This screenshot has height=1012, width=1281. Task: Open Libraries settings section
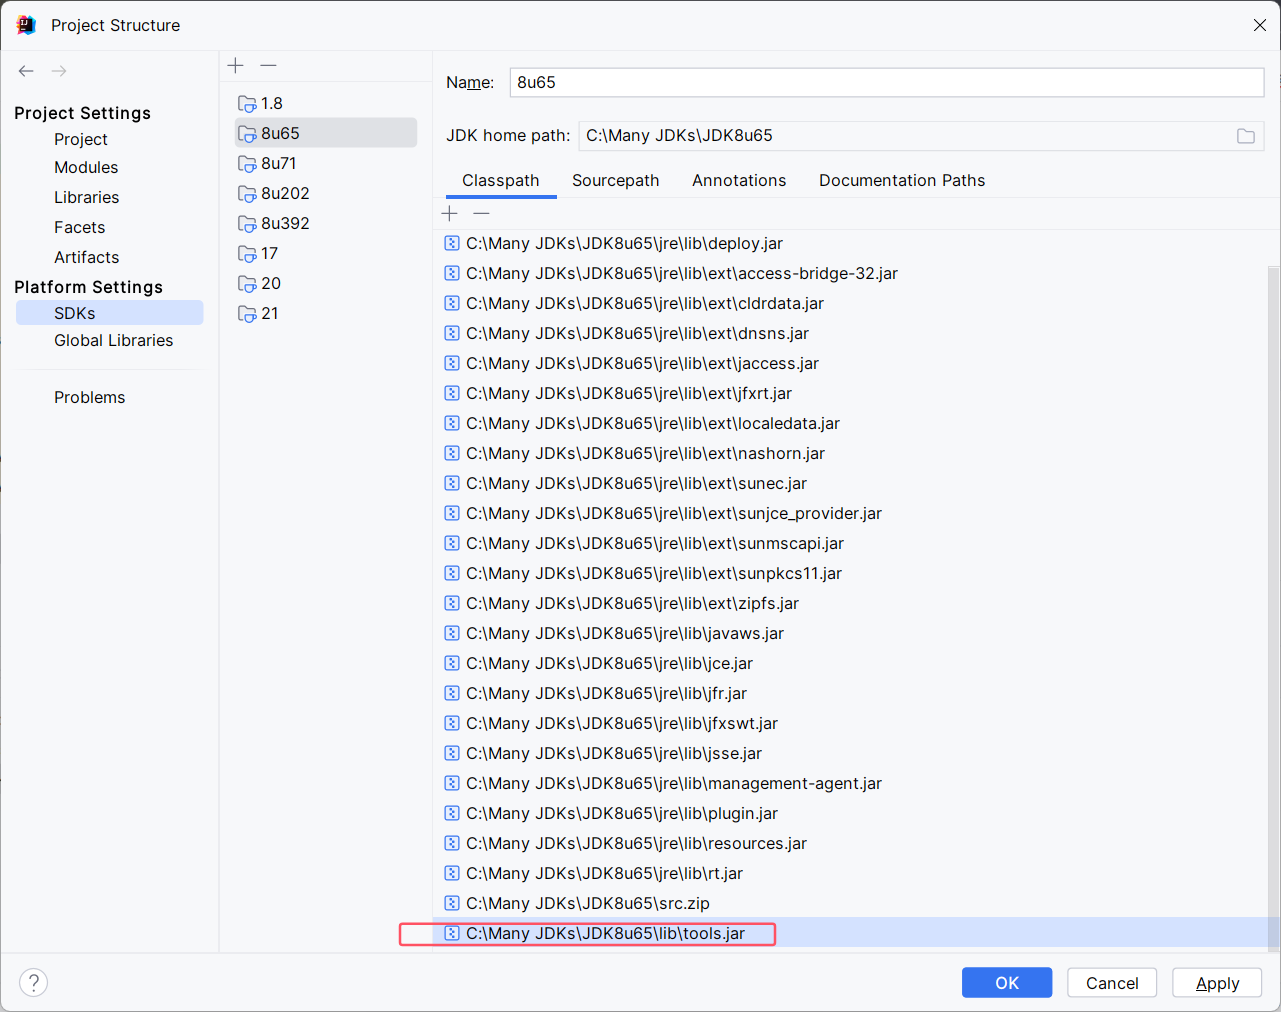[x=87, y=197]
